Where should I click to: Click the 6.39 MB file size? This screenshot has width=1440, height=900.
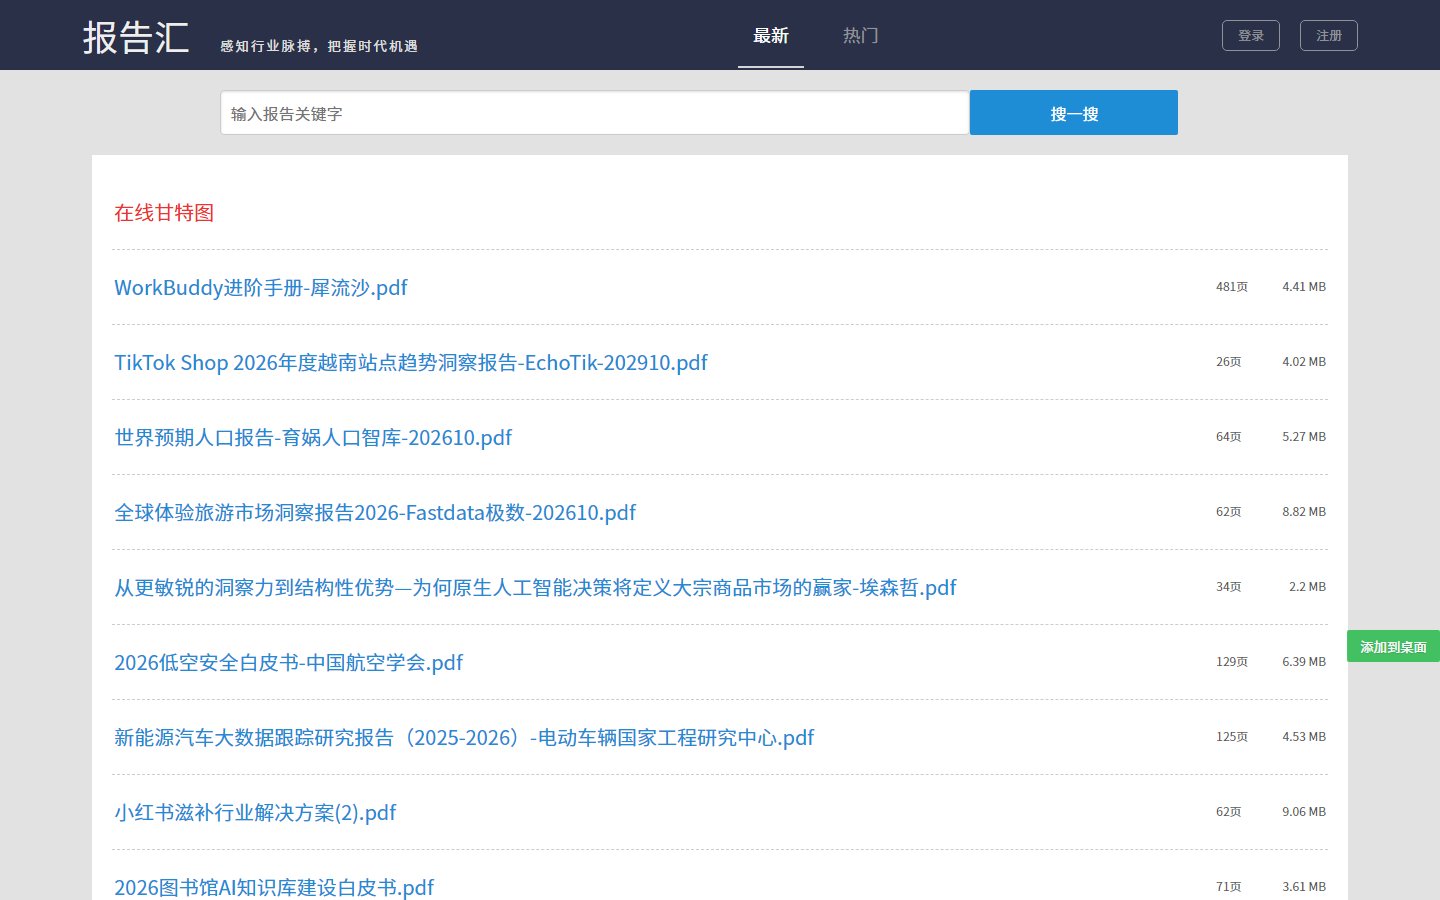click(1304, 662)
